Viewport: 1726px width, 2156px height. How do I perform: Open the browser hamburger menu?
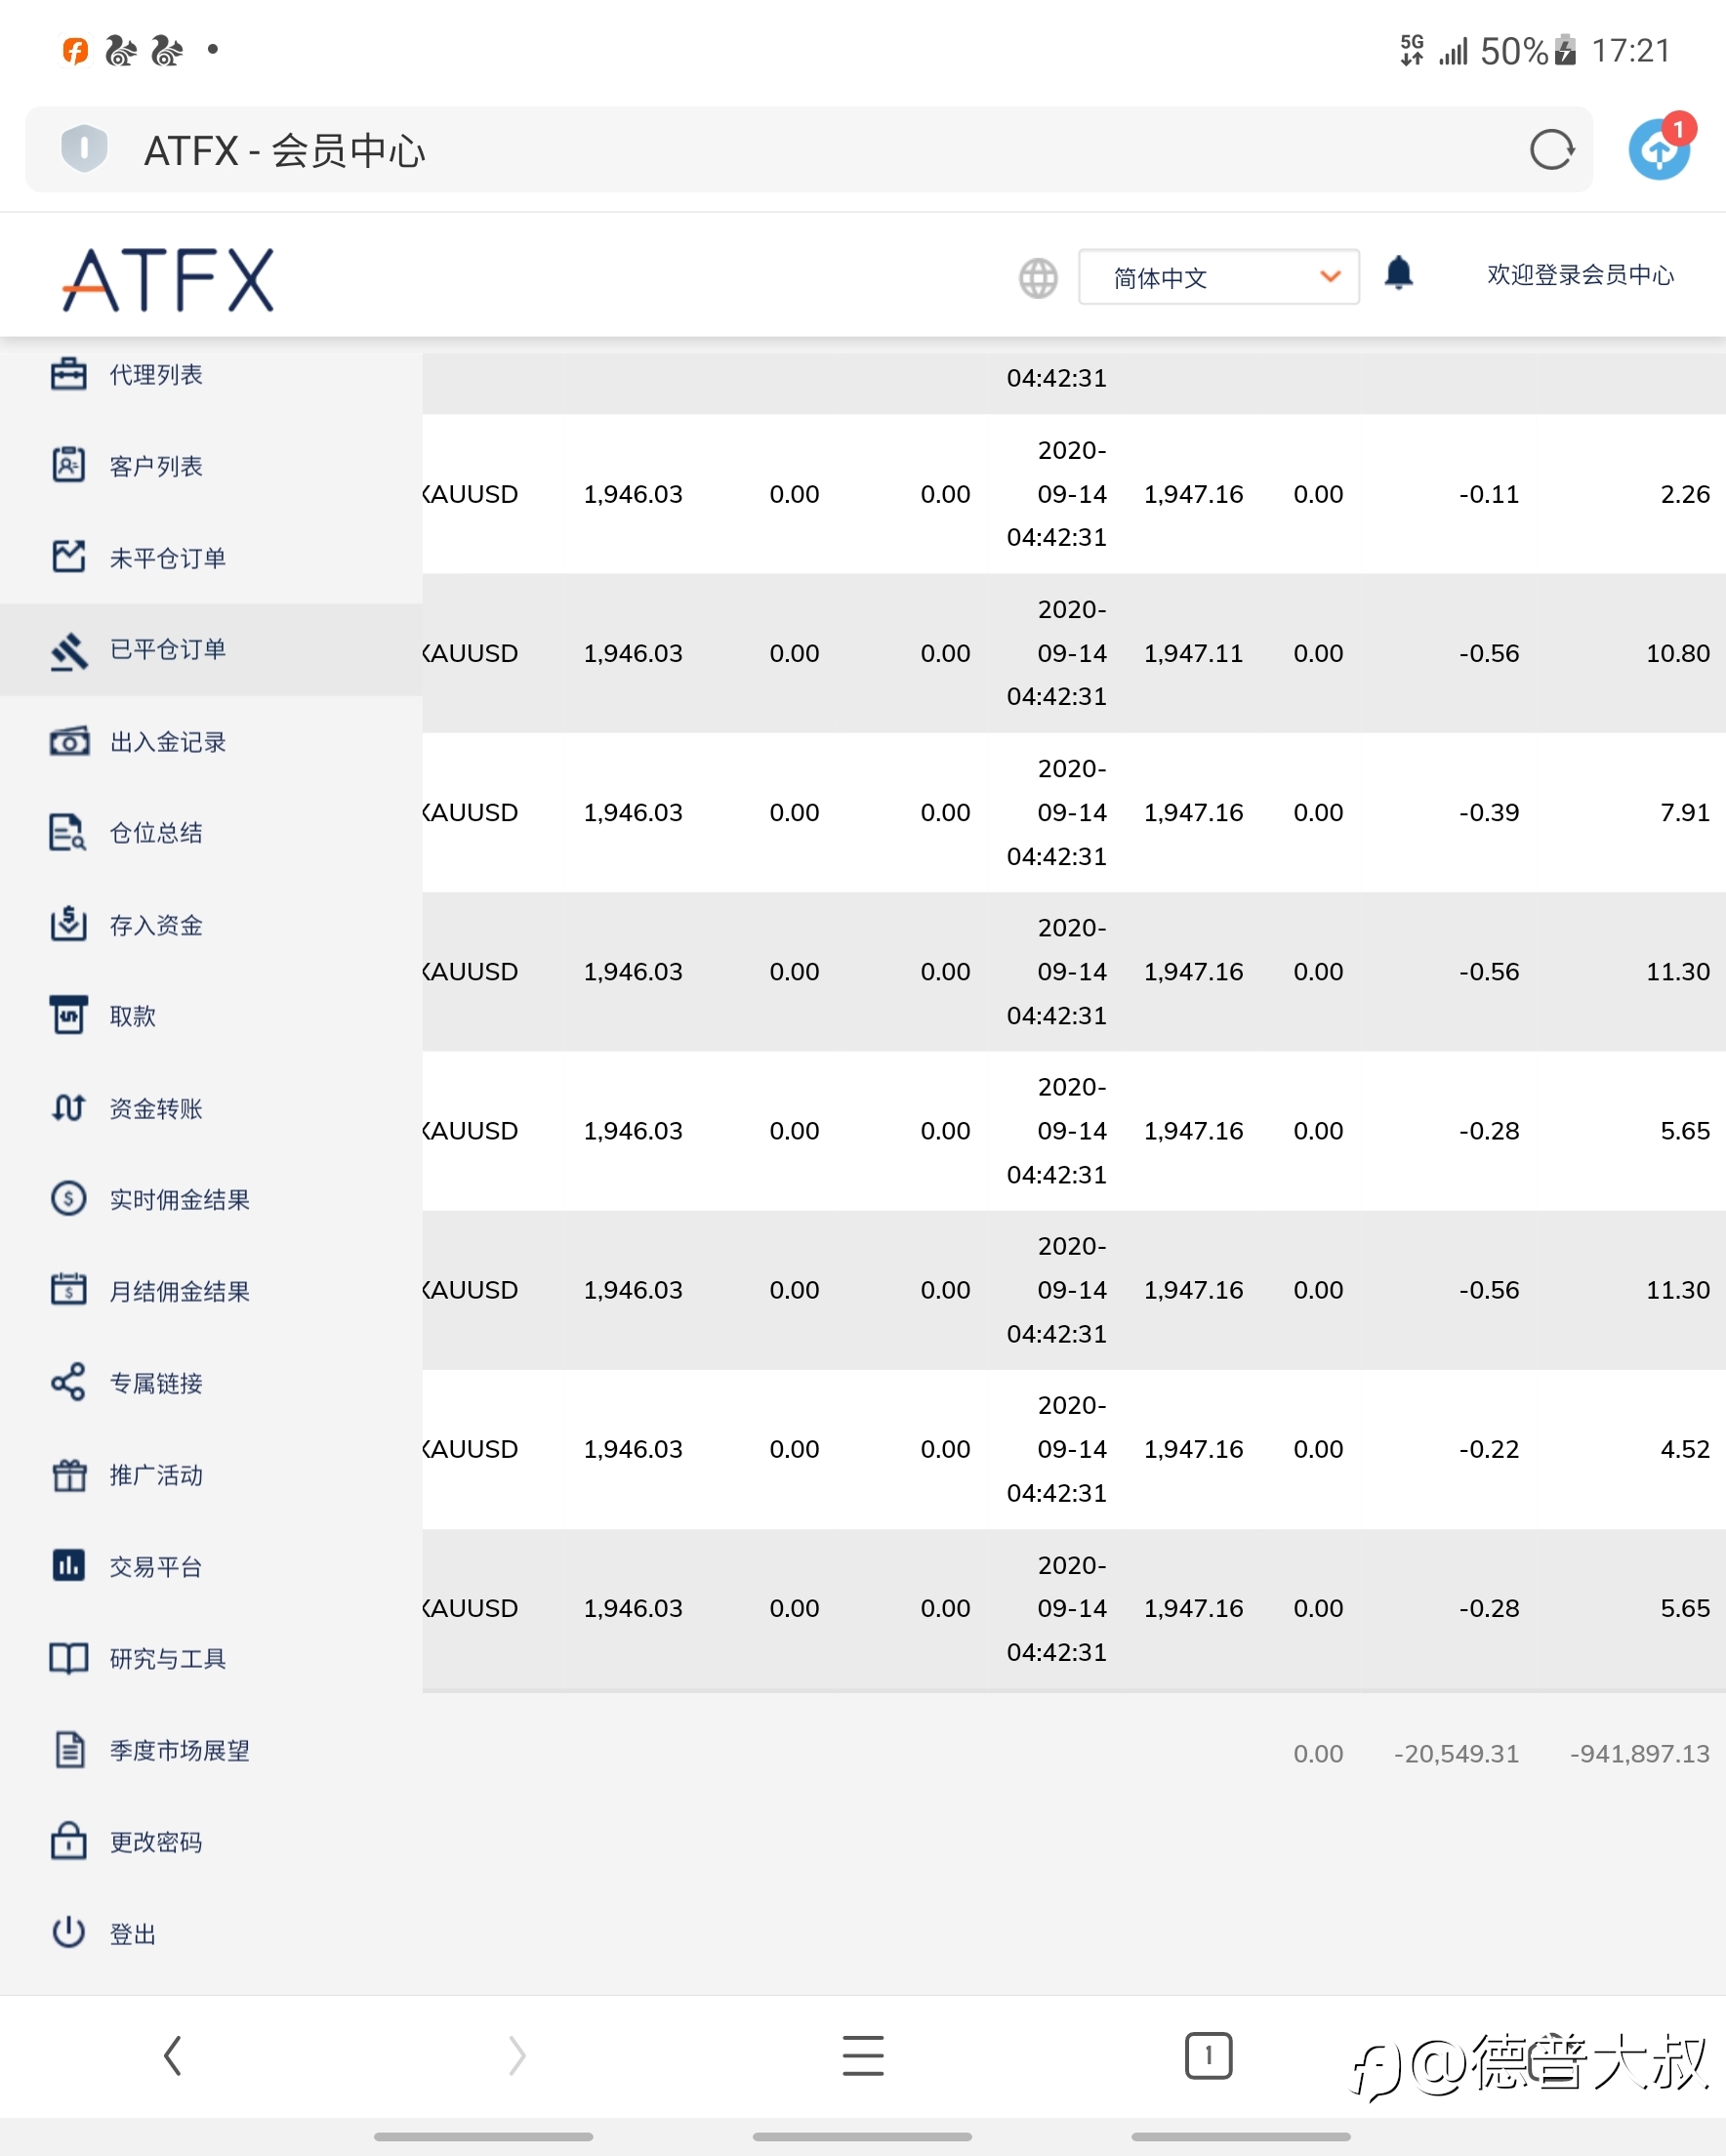tap(863, 2056)
